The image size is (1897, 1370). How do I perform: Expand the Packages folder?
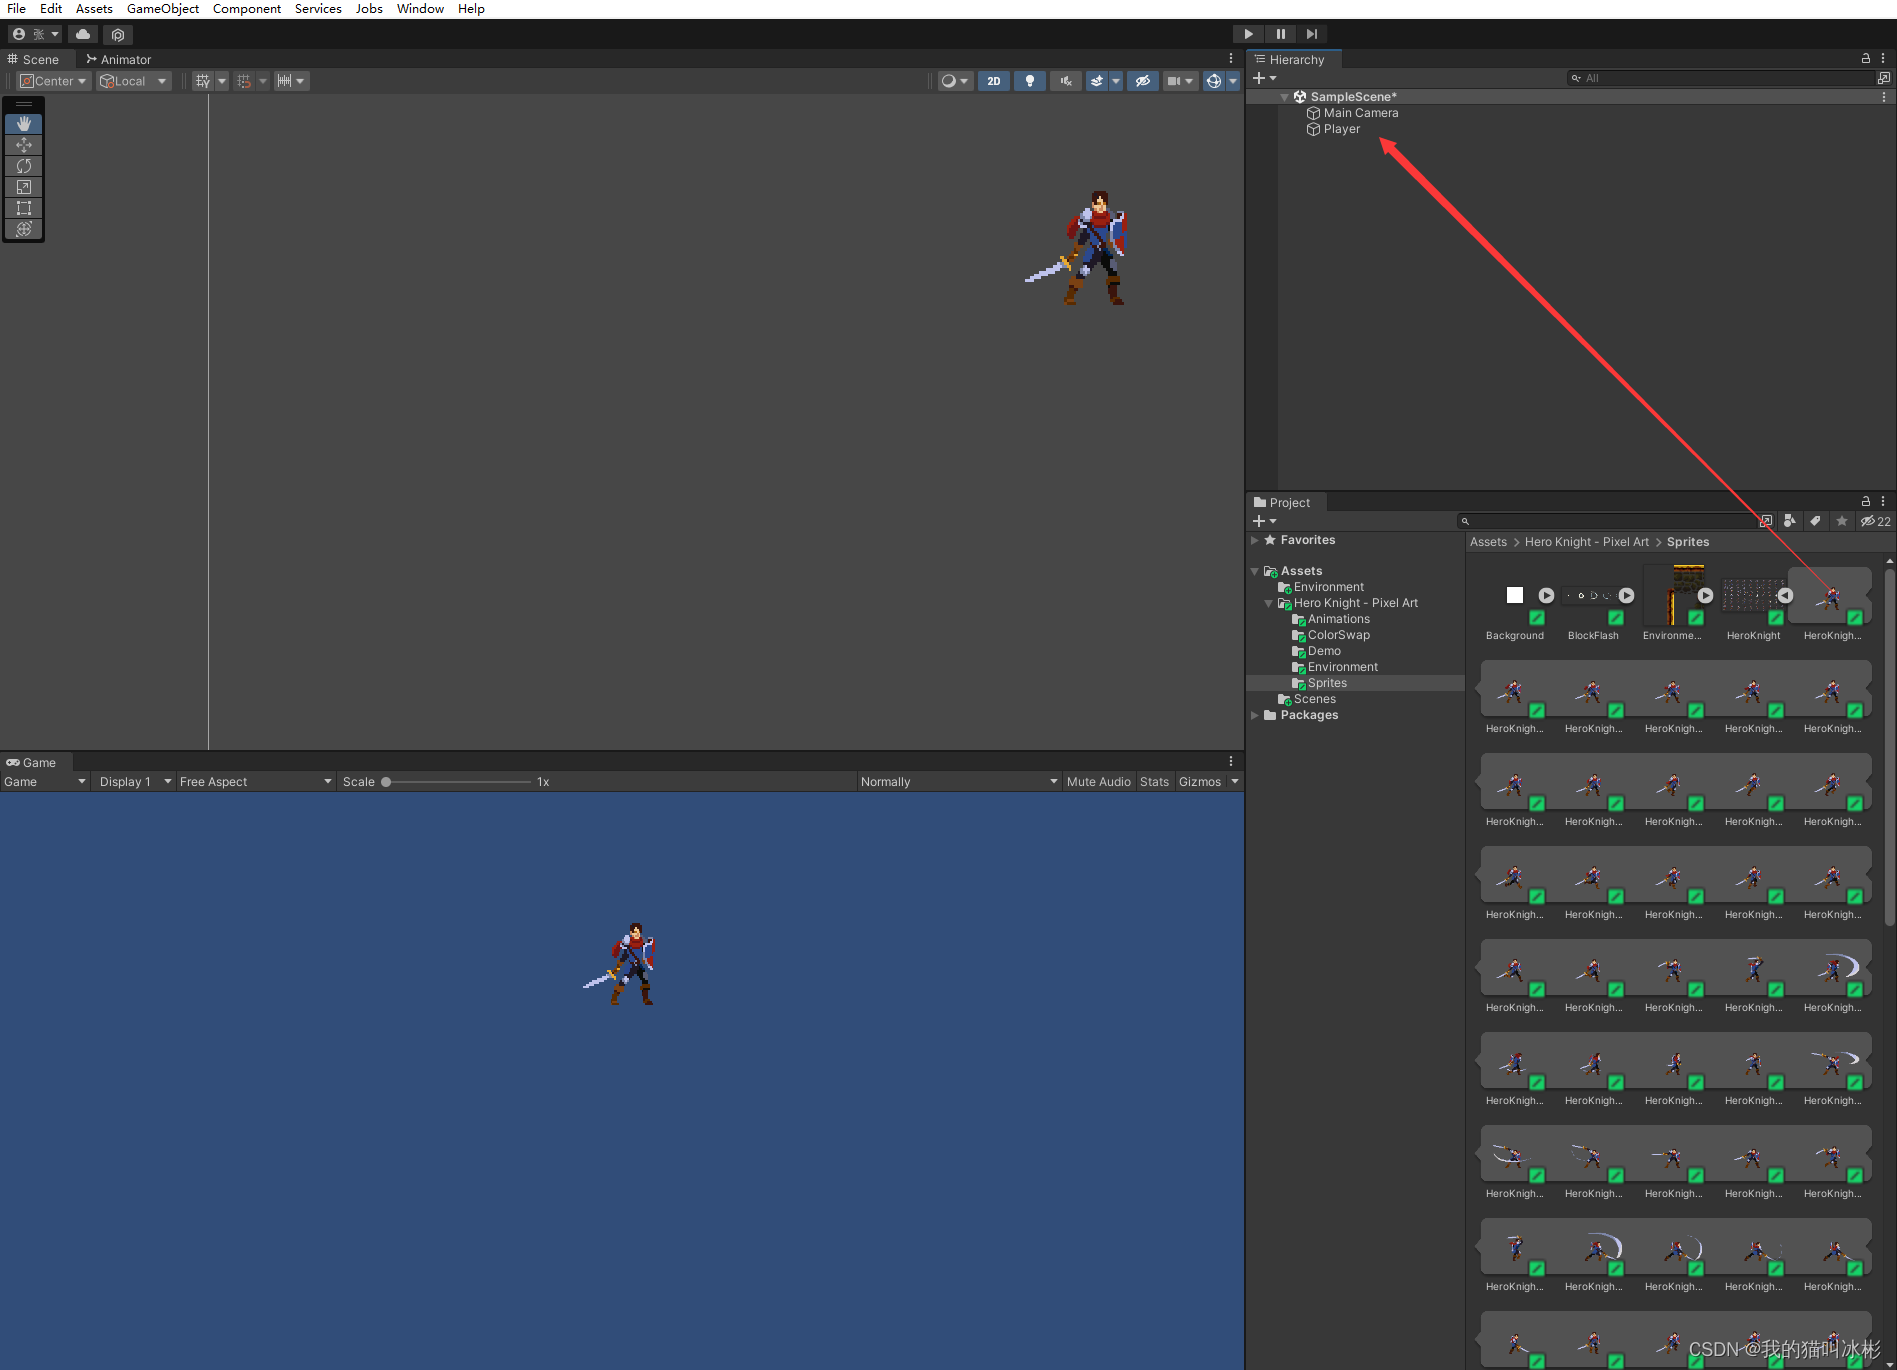click(1255, 715)
